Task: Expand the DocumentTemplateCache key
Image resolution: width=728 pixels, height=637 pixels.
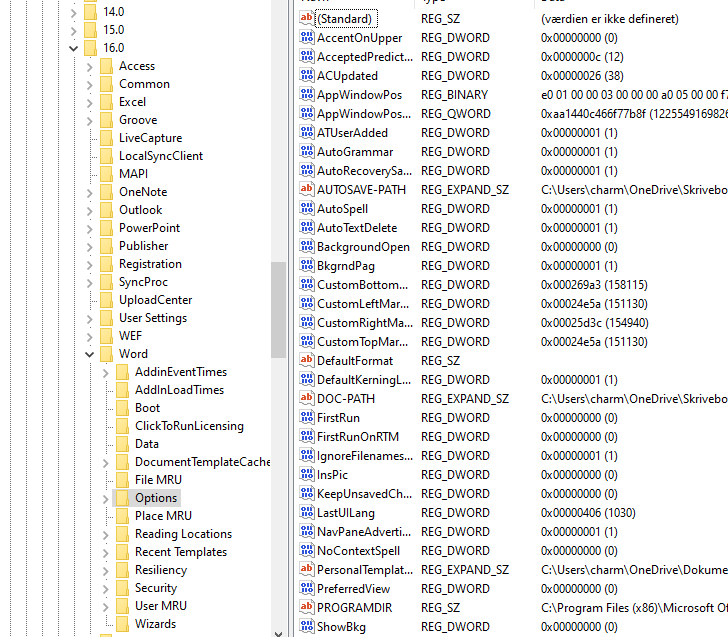Action: coord(106,462)
